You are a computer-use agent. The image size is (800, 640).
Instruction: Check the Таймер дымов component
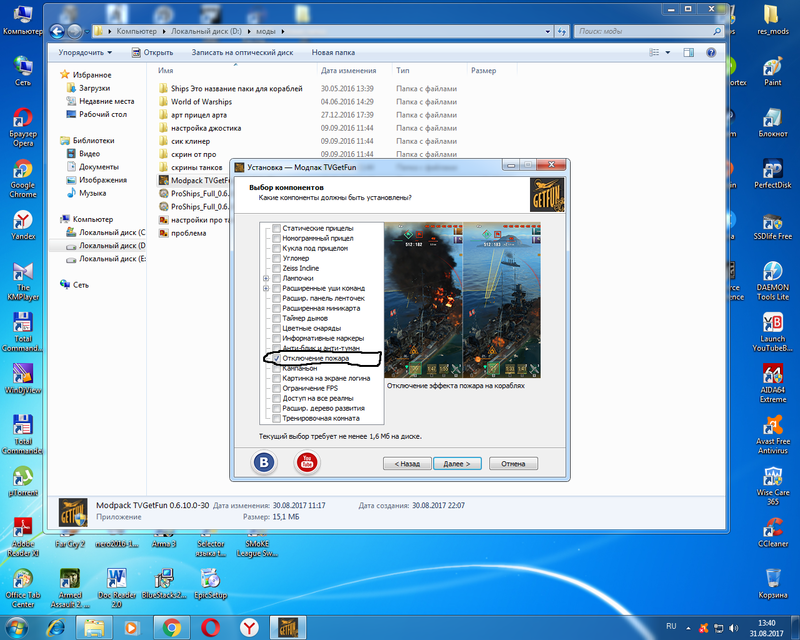(x=276, y=318)
